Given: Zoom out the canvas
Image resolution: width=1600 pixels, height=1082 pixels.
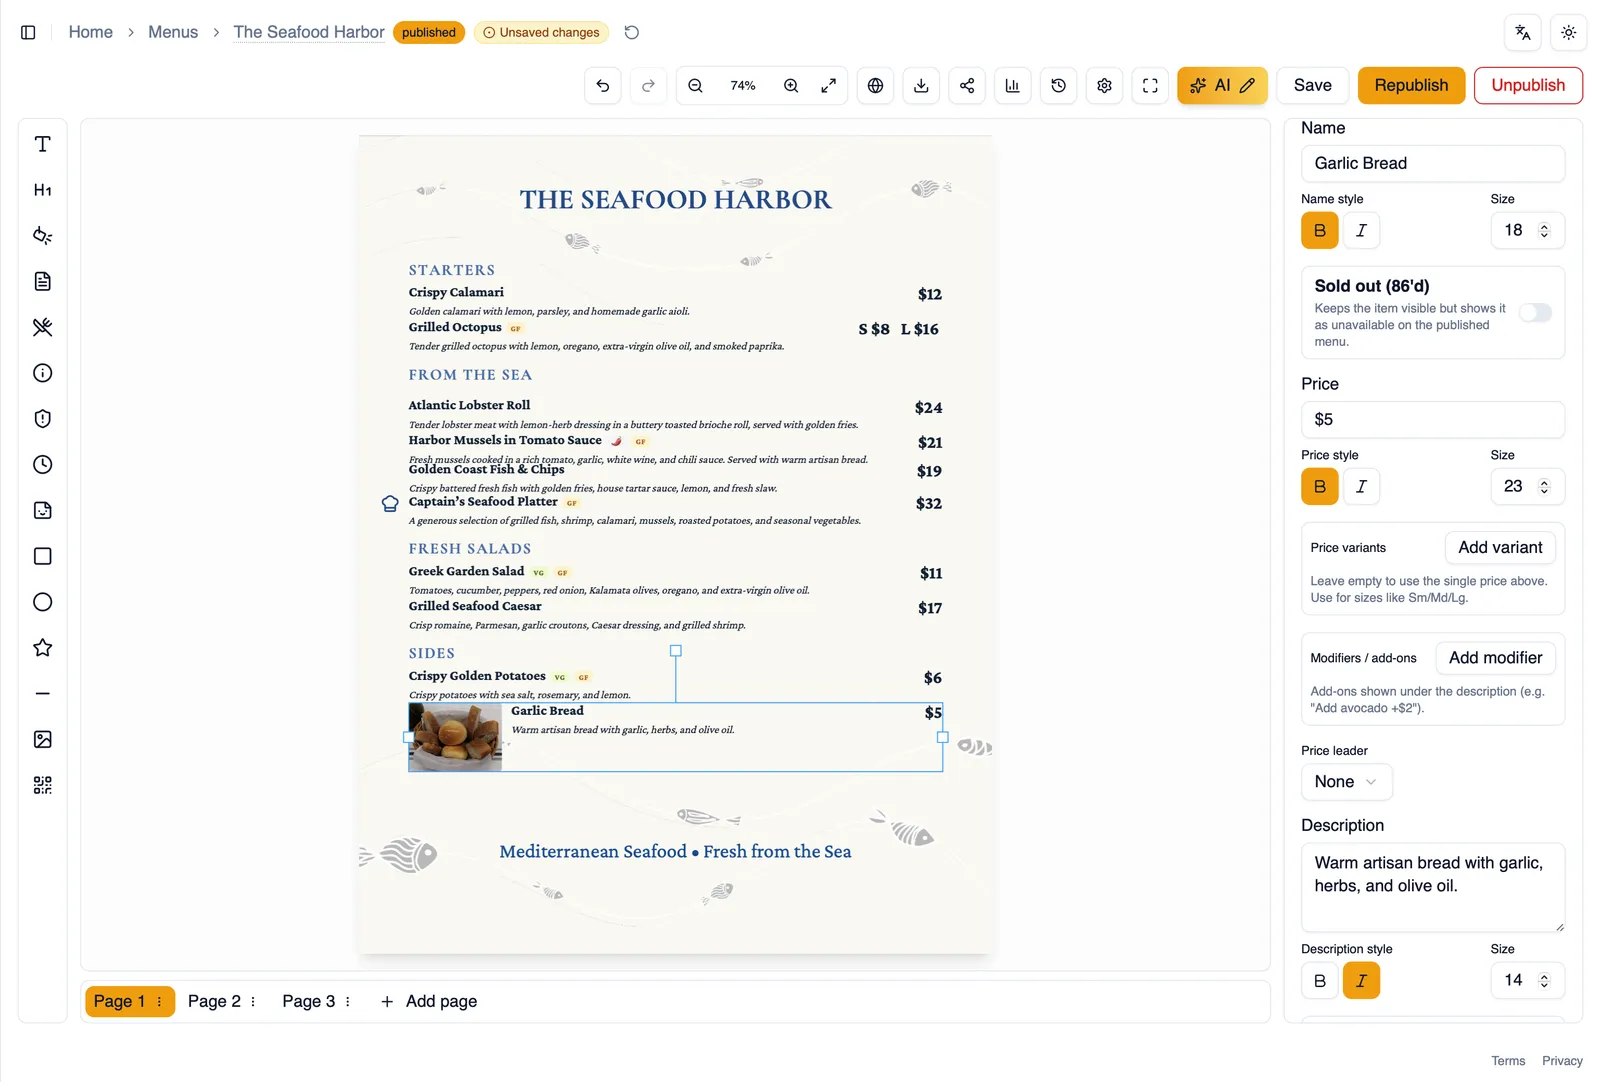Looking at the screenshot, I should coord(696,86).
